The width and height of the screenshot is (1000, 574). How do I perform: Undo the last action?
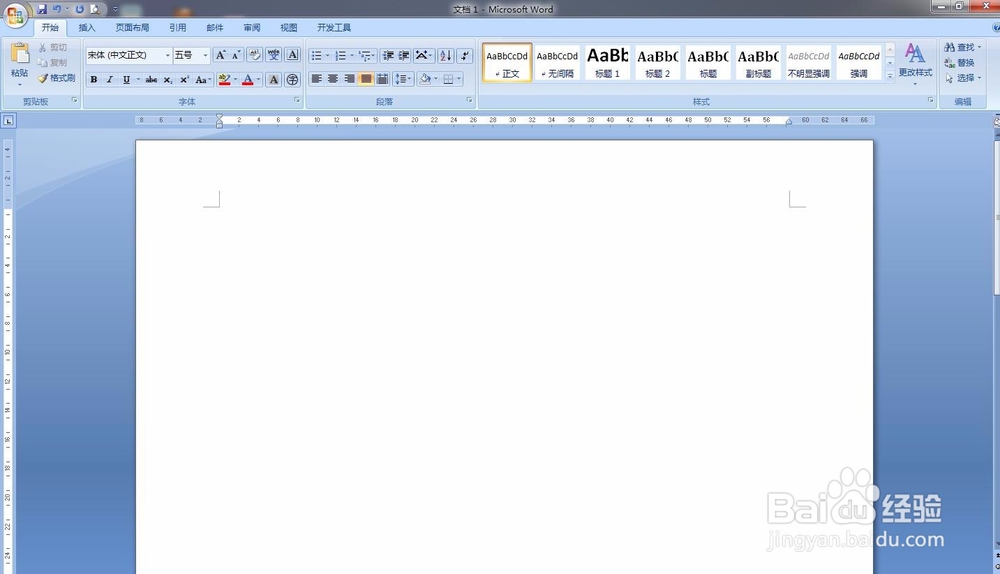[57, 9]
